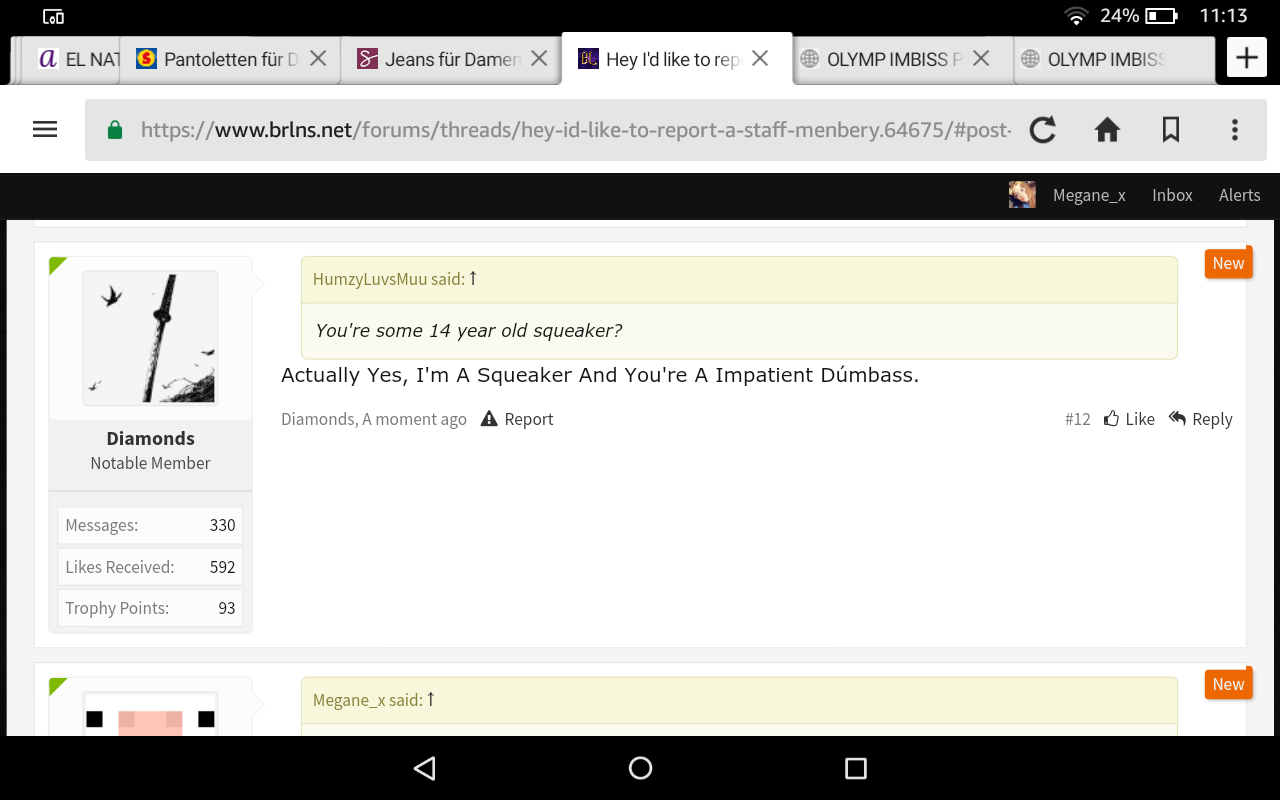Open the three-dot browser options menu
This screenshot has height=800, width=1280.
[1235, 129]
